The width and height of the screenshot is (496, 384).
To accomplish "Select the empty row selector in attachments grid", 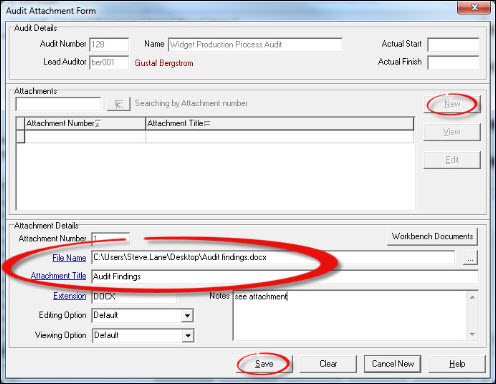I will pyautogui.click(x=20, y=136).
